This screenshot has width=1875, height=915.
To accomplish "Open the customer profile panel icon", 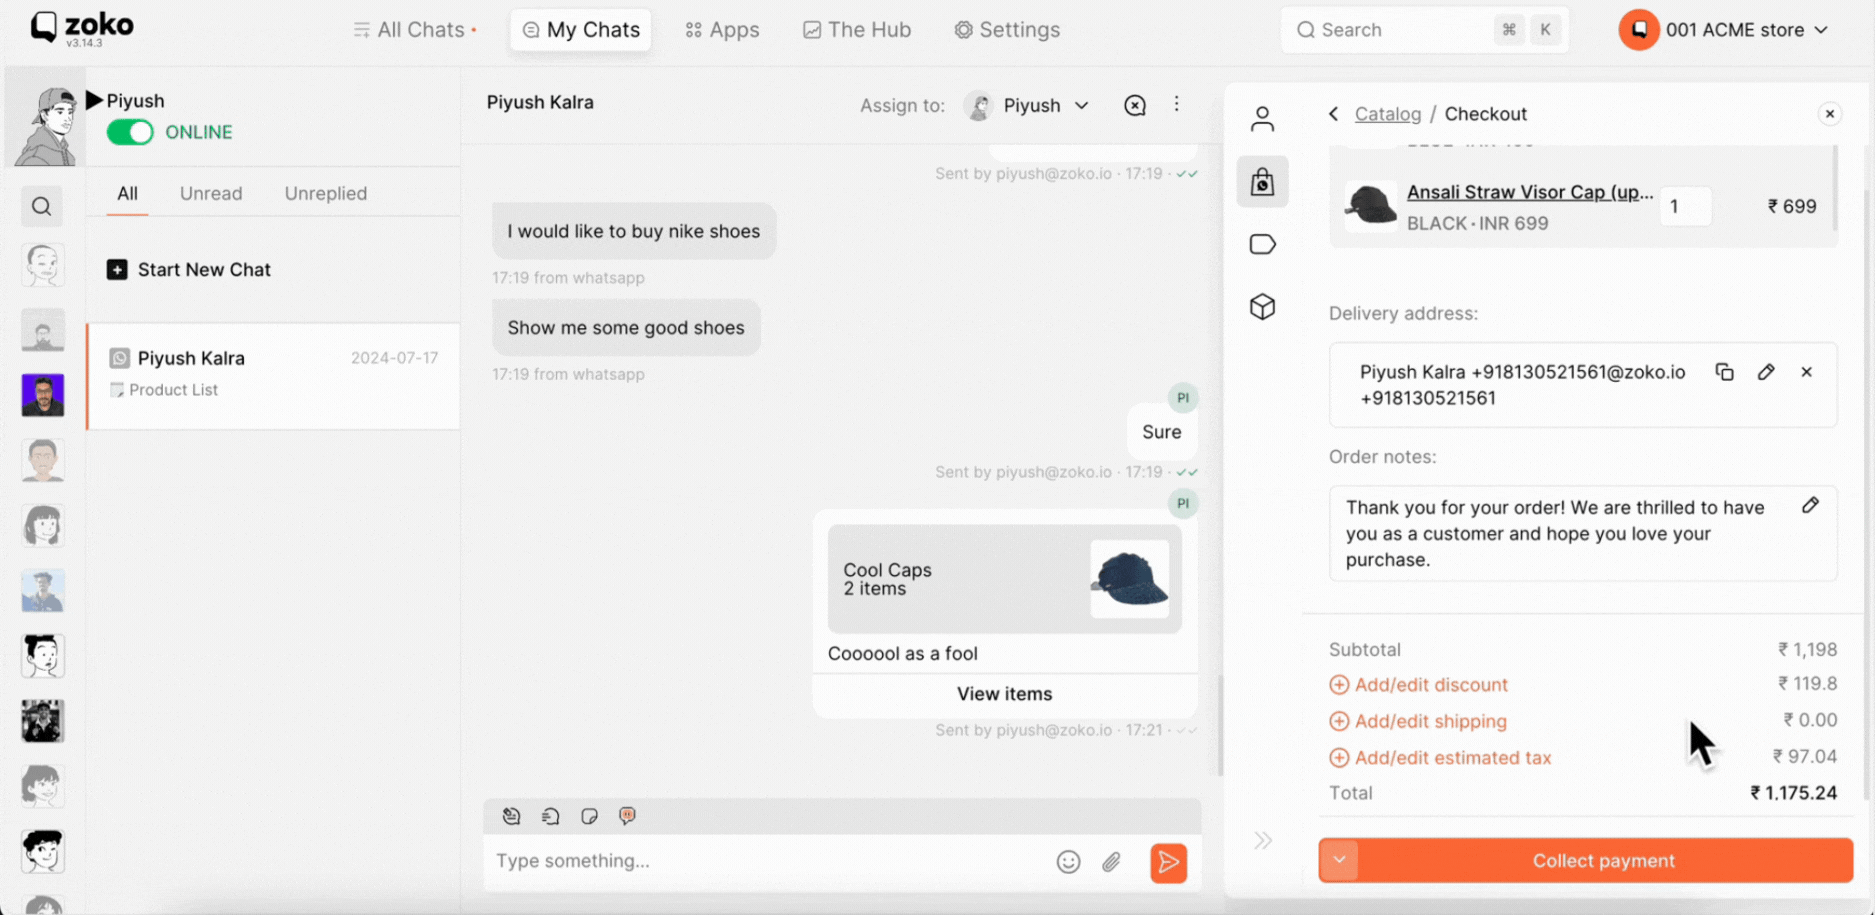I will coord(1262,119).
